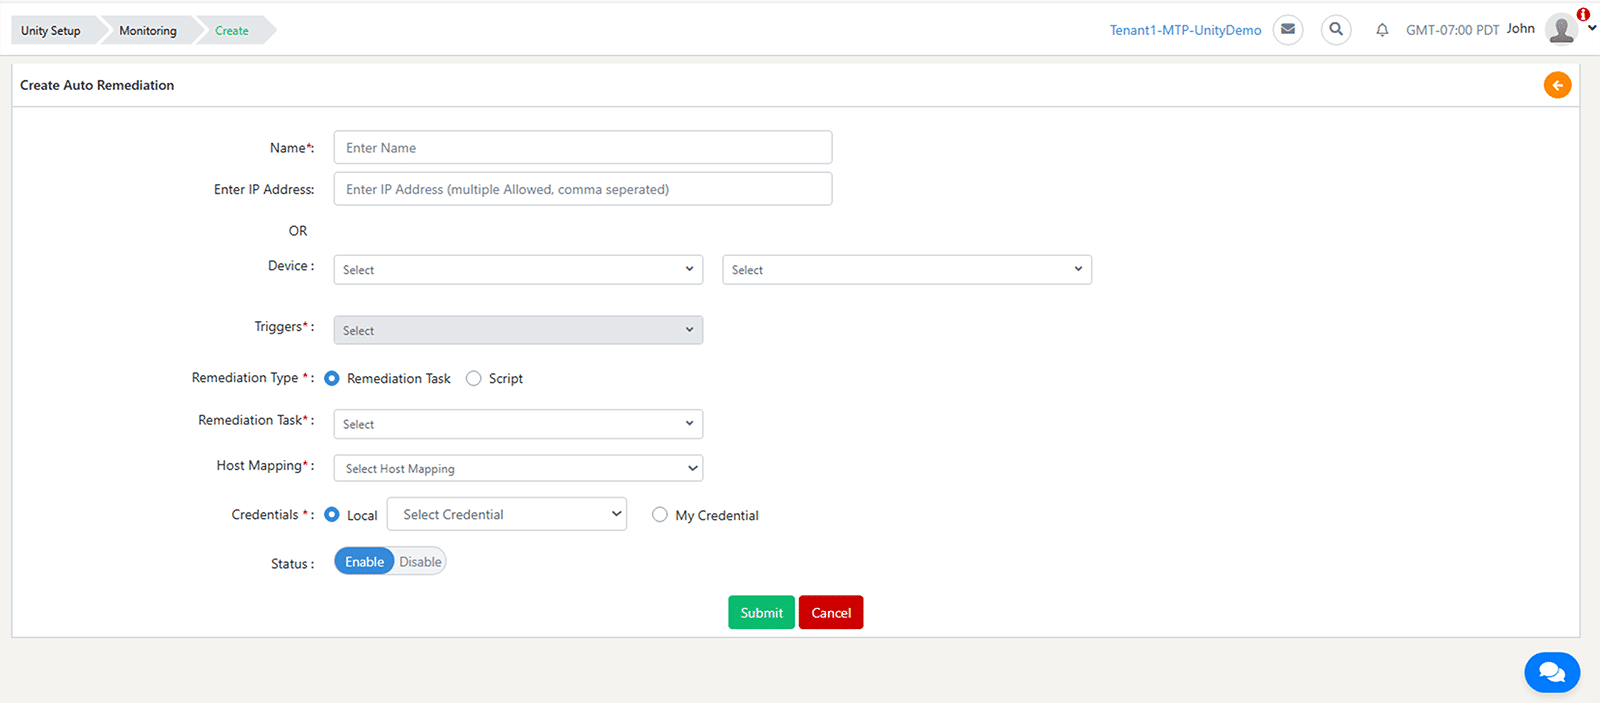The height and width of the screenshot is (703, 1600).
Task: Select the Local credentials radio button
Action: [x=332, y=515]
